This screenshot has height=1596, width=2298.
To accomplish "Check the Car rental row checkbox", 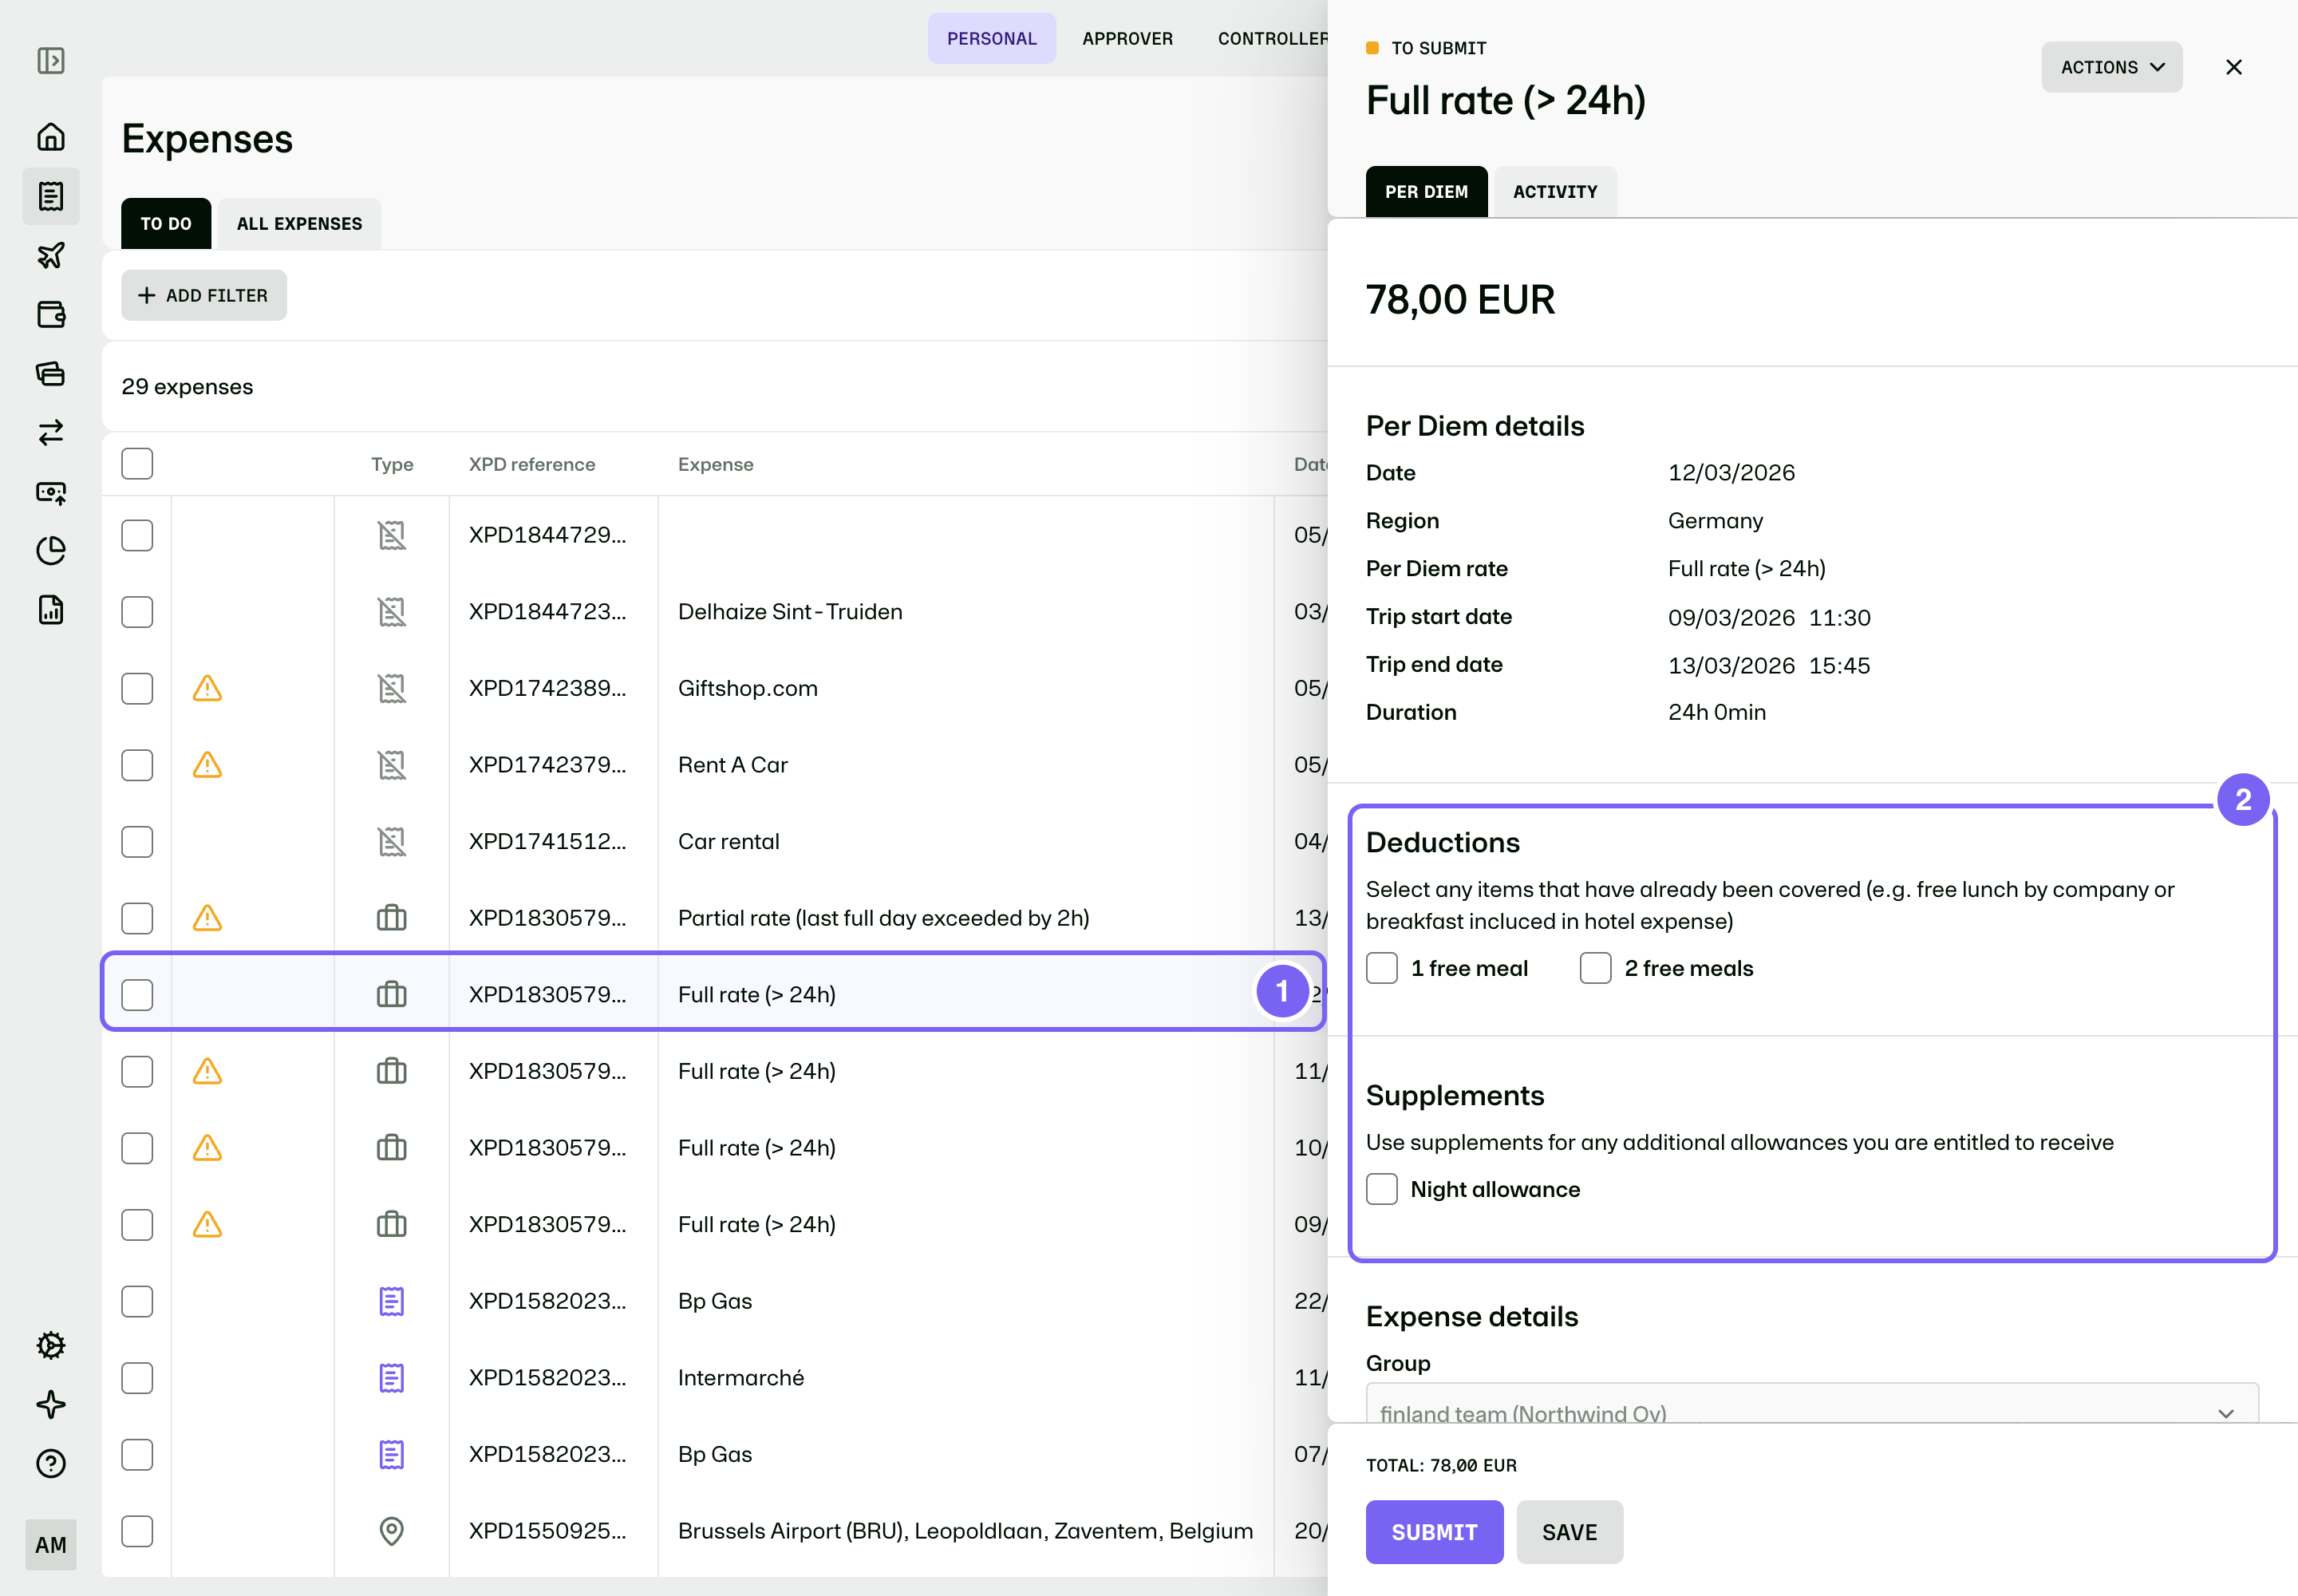I will coord(137,842).
